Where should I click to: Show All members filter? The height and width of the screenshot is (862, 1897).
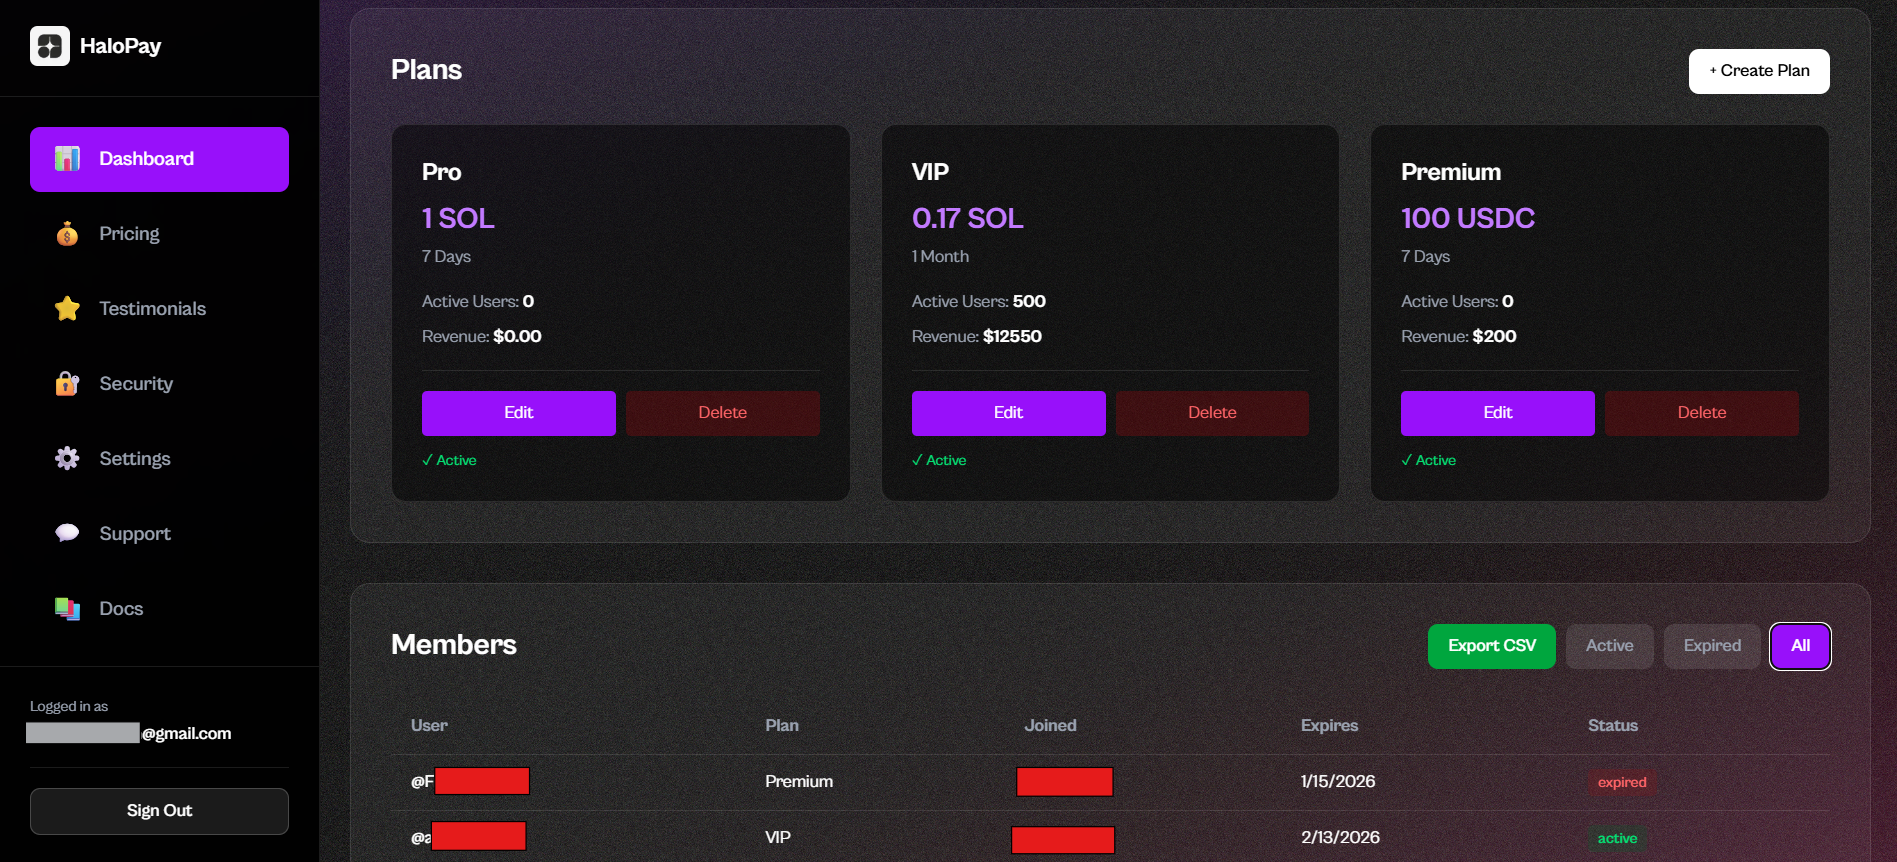pos(1800,646)
